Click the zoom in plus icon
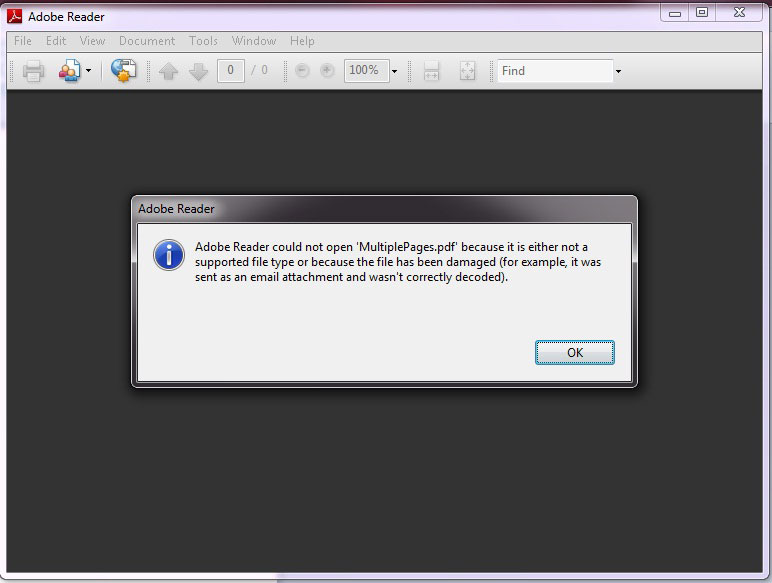Image resolution: width=772 pixels, height=583 pixels. tap(326, 71)
